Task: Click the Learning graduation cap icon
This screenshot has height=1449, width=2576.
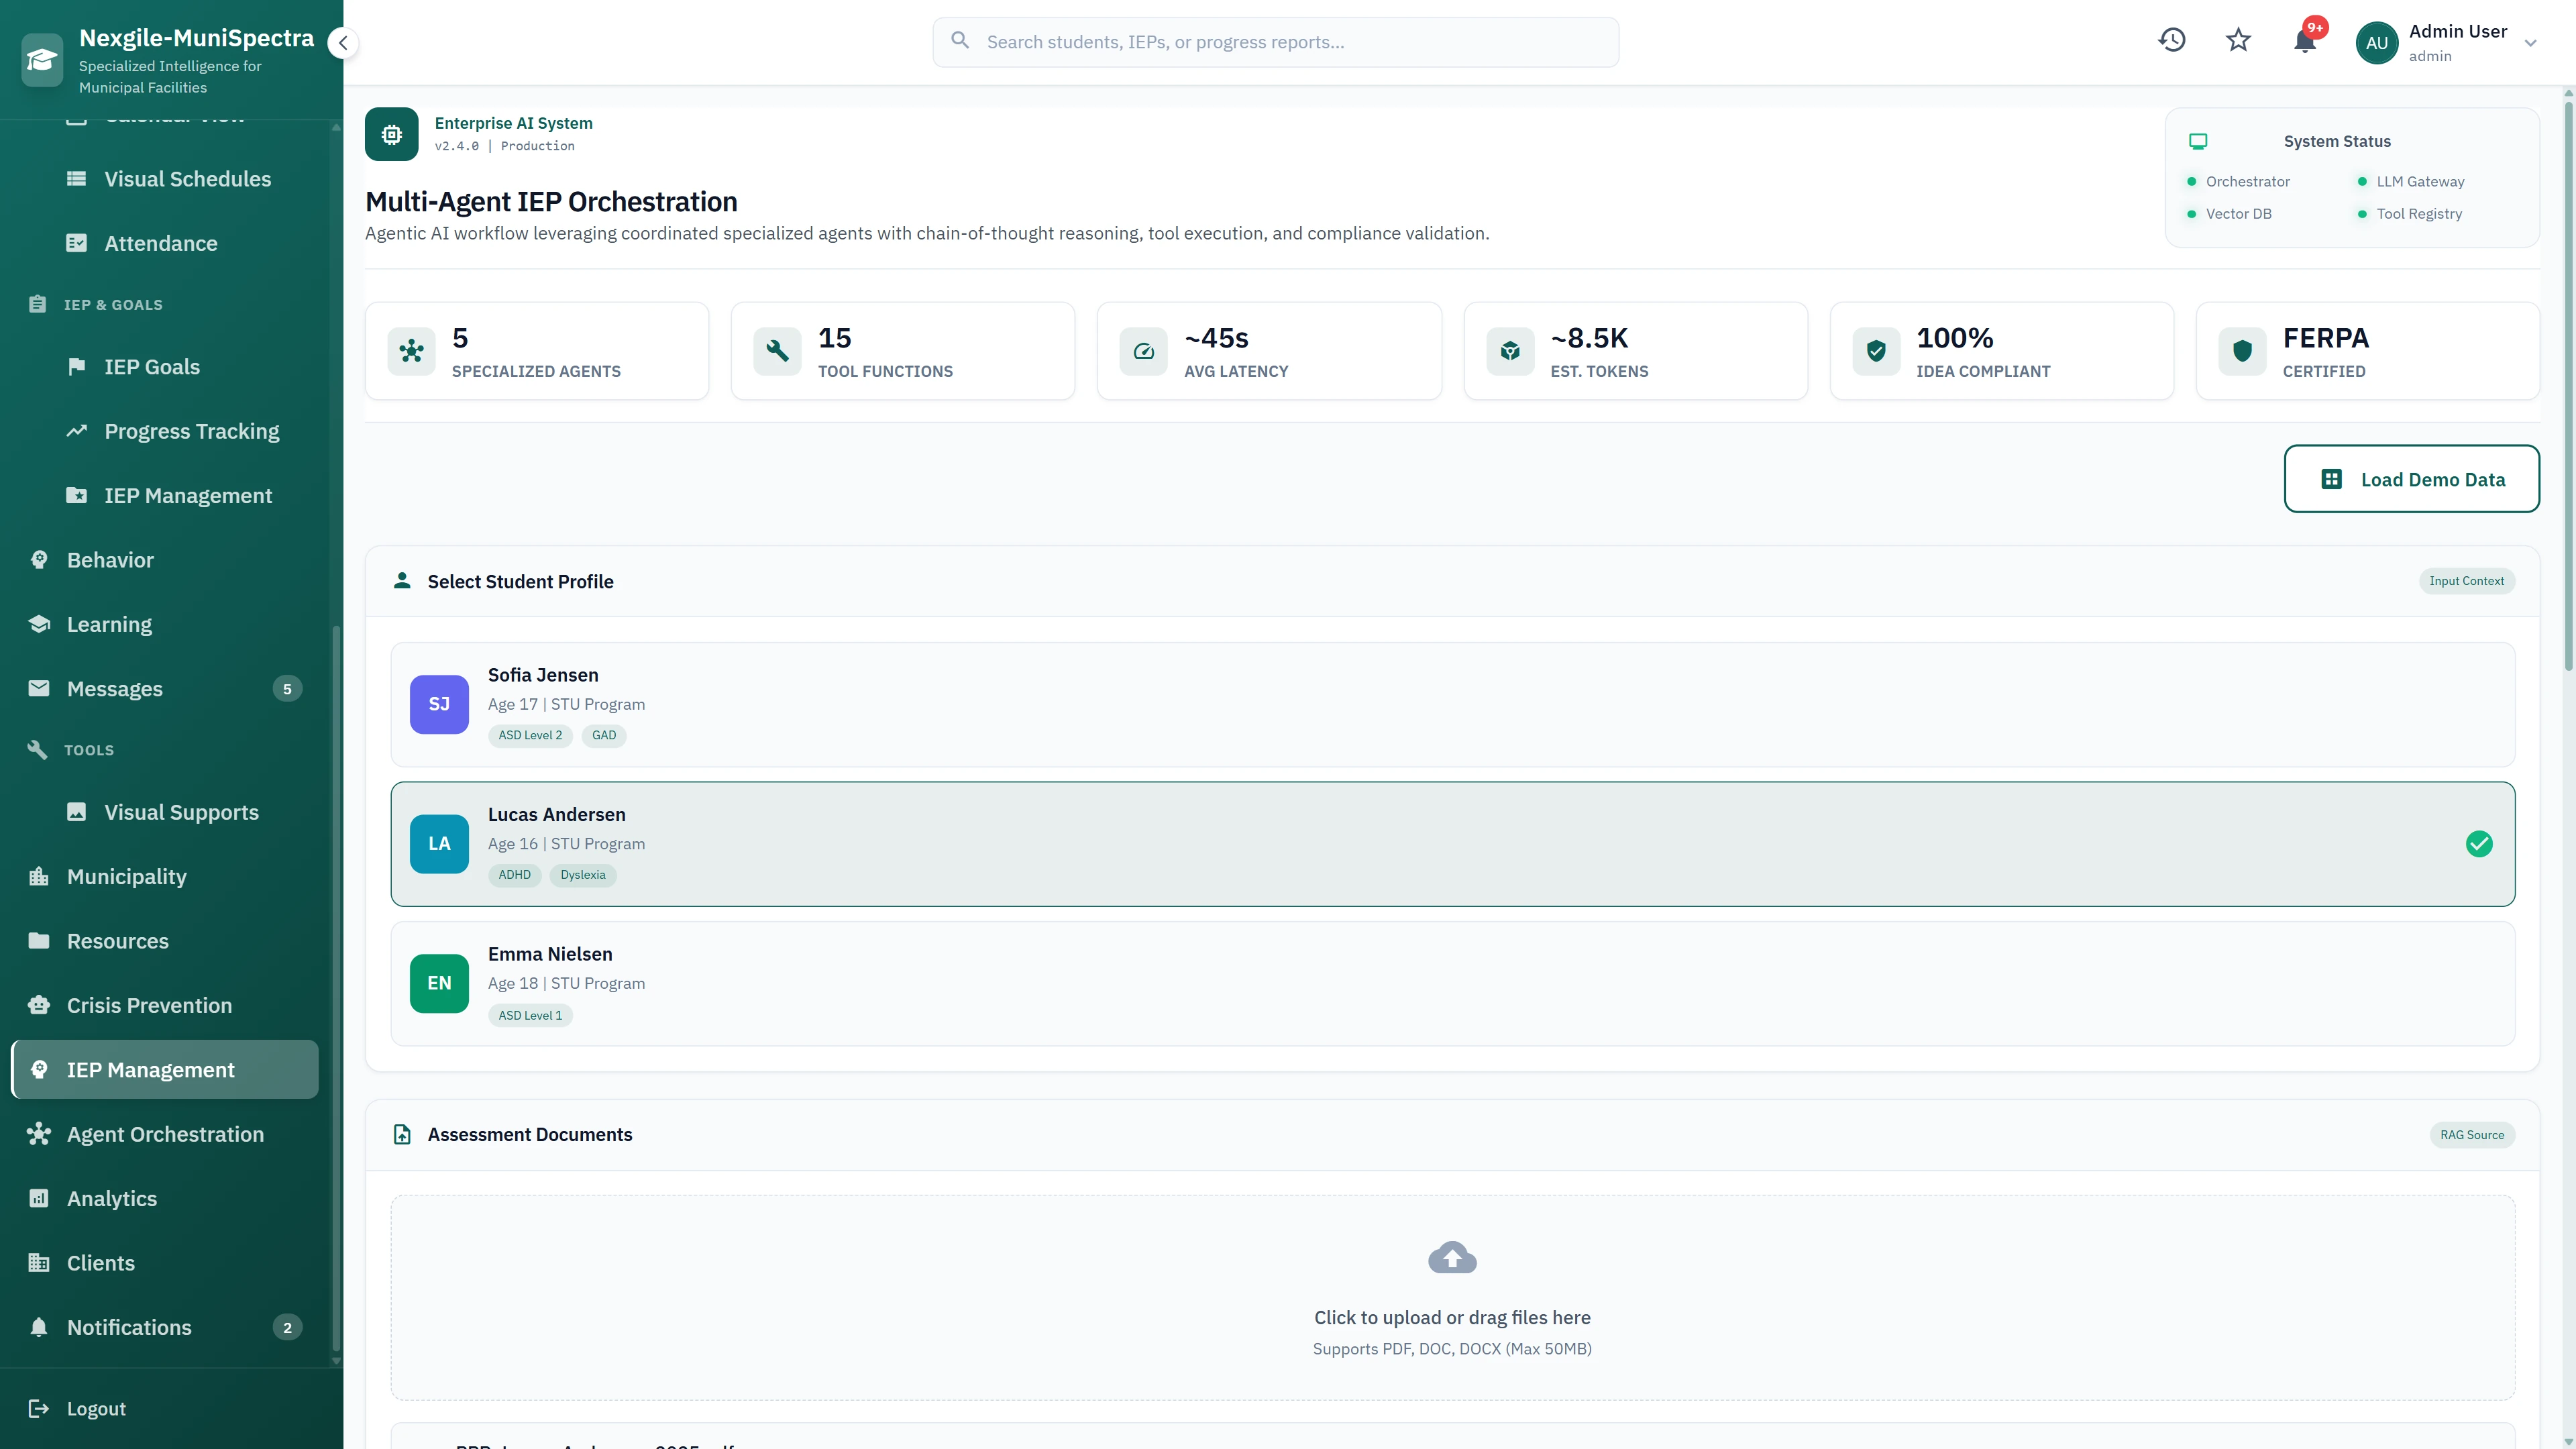Action: click(x=38, y=623)
